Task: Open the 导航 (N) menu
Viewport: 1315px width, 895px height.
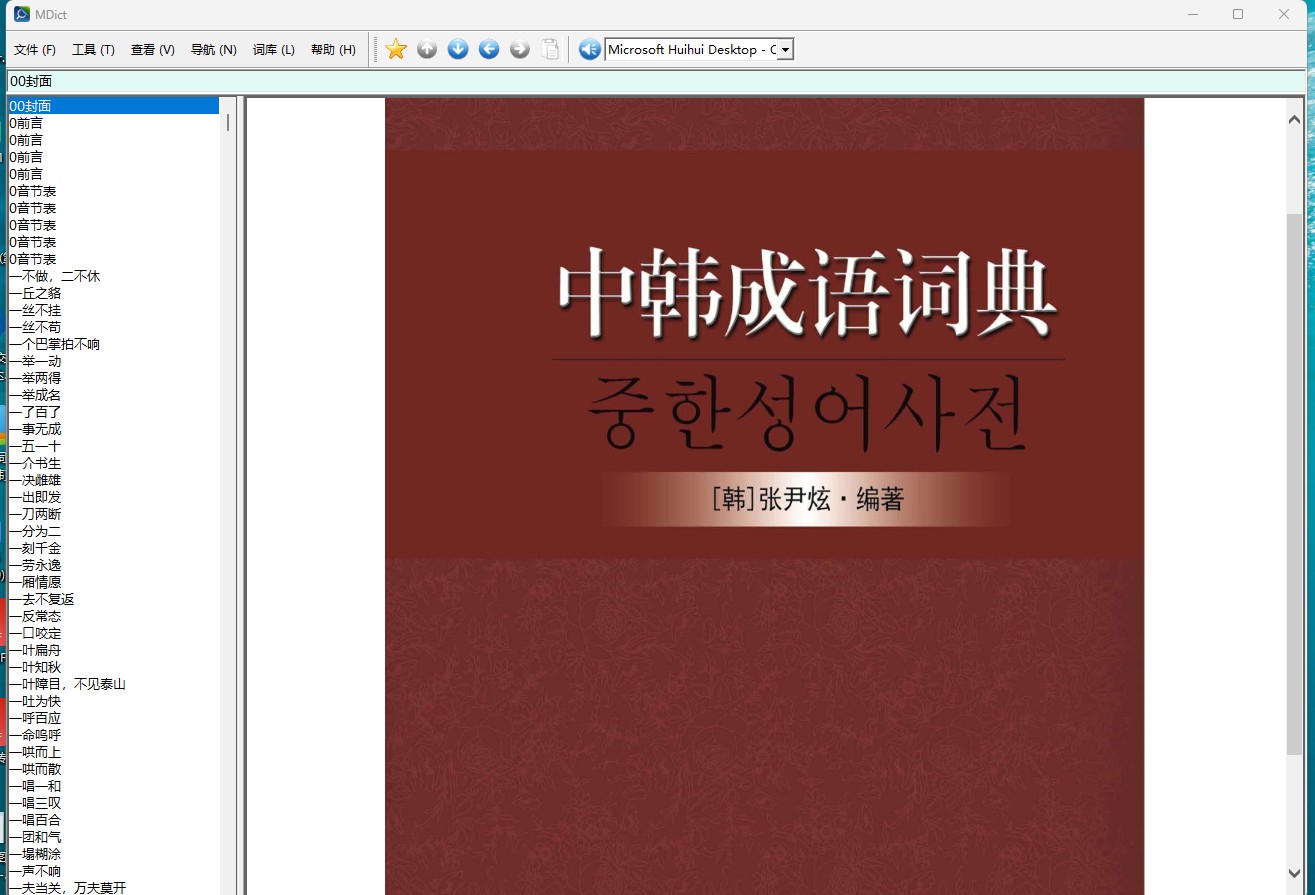Action: pyautogui.click(x=214, y=50)
